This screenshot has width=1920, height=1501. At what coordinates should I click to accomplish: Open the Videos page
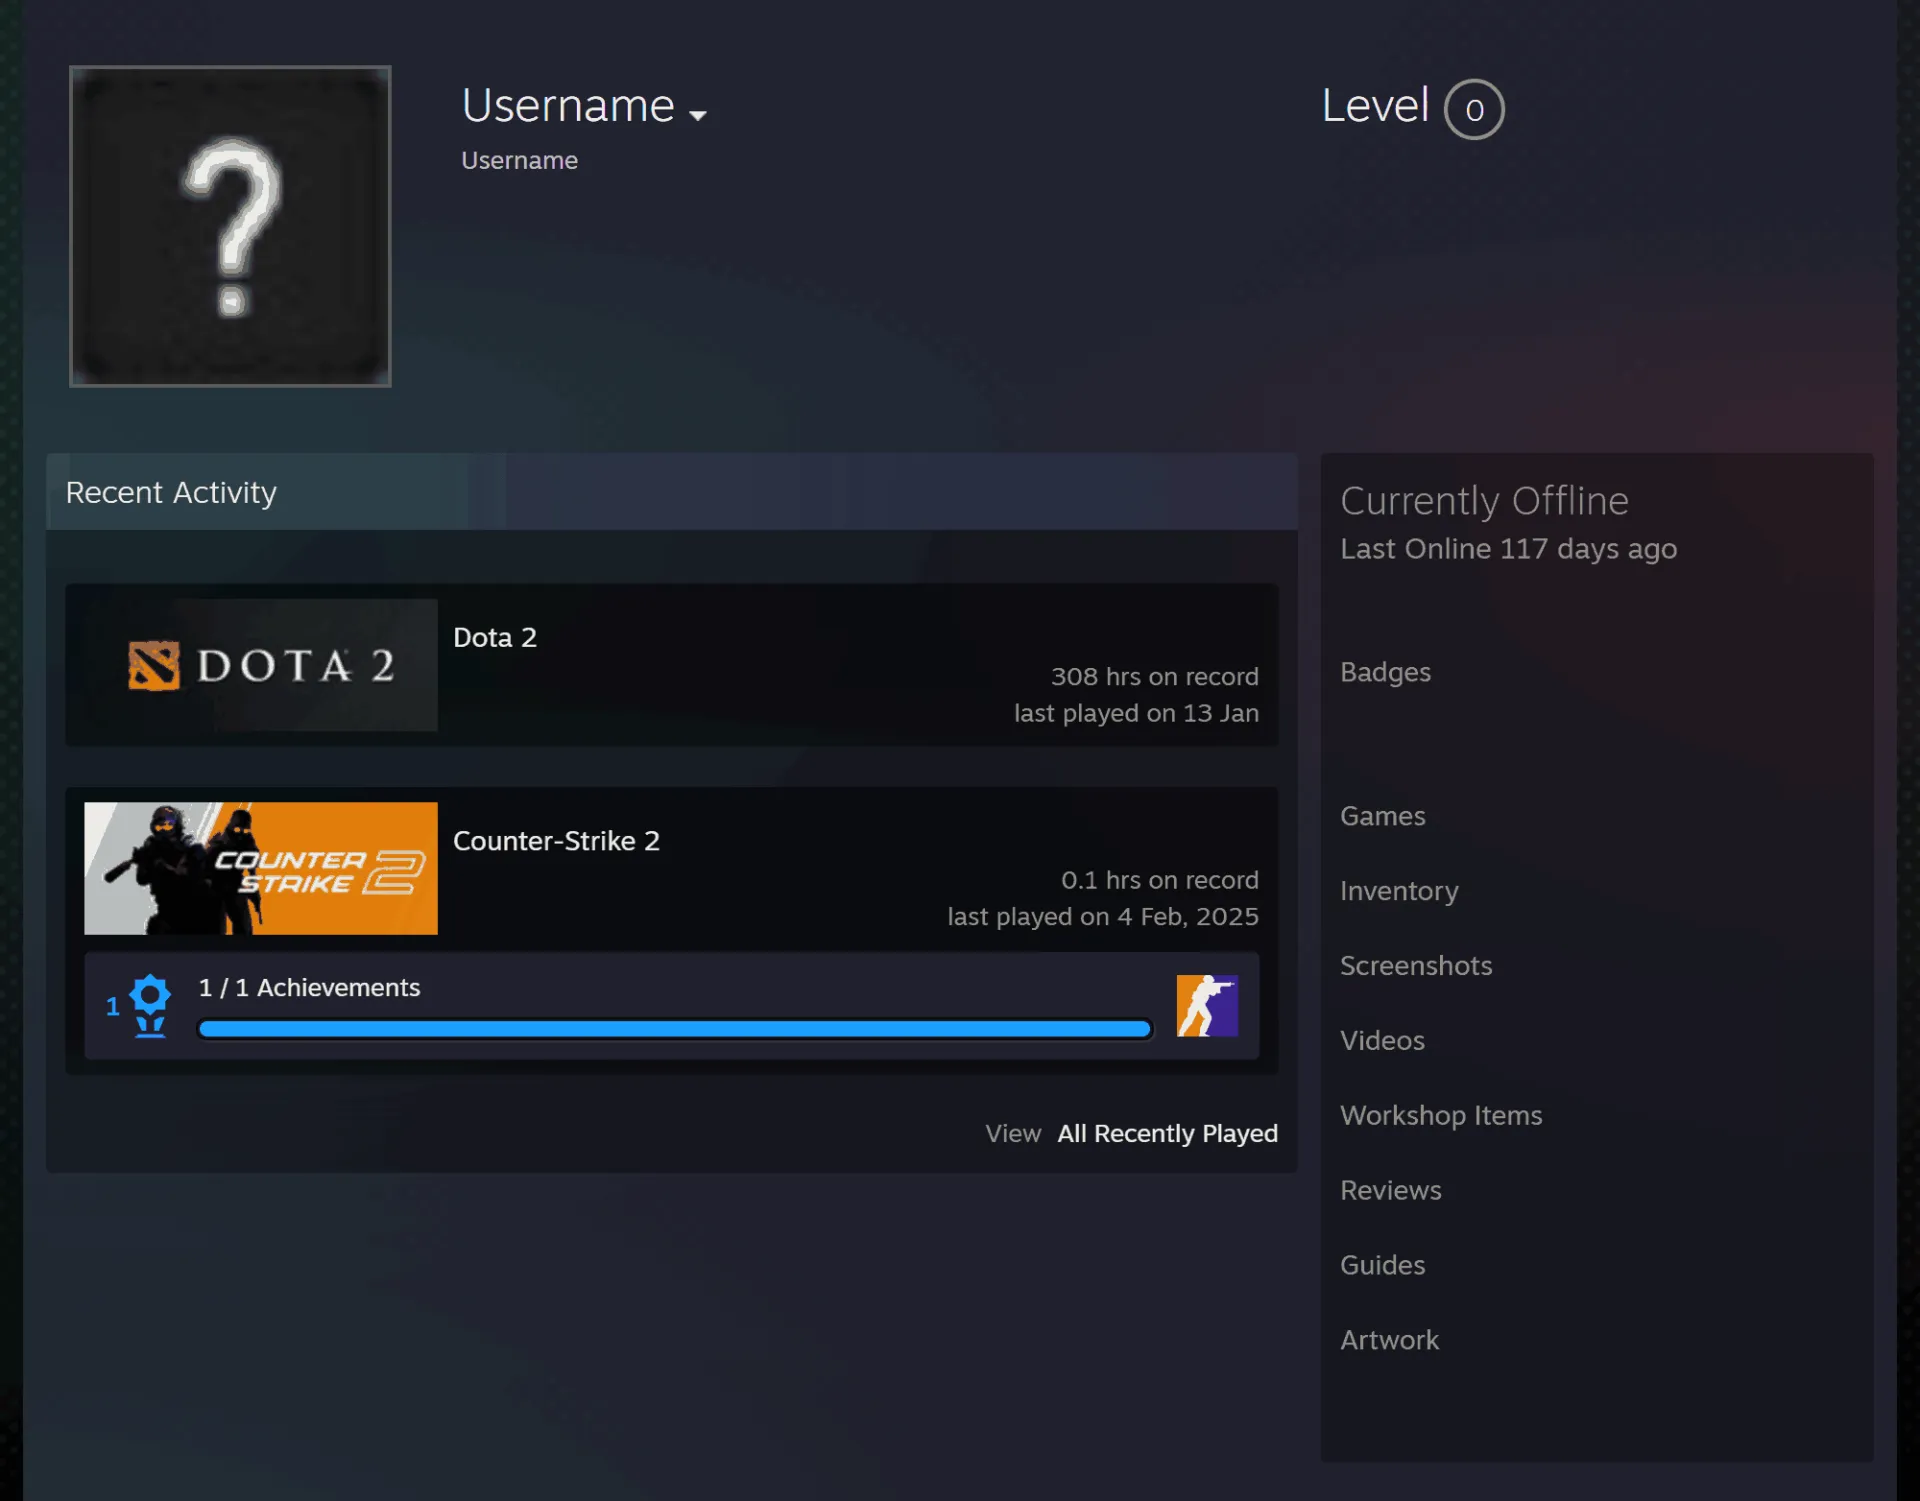tap(1382, 1041)
